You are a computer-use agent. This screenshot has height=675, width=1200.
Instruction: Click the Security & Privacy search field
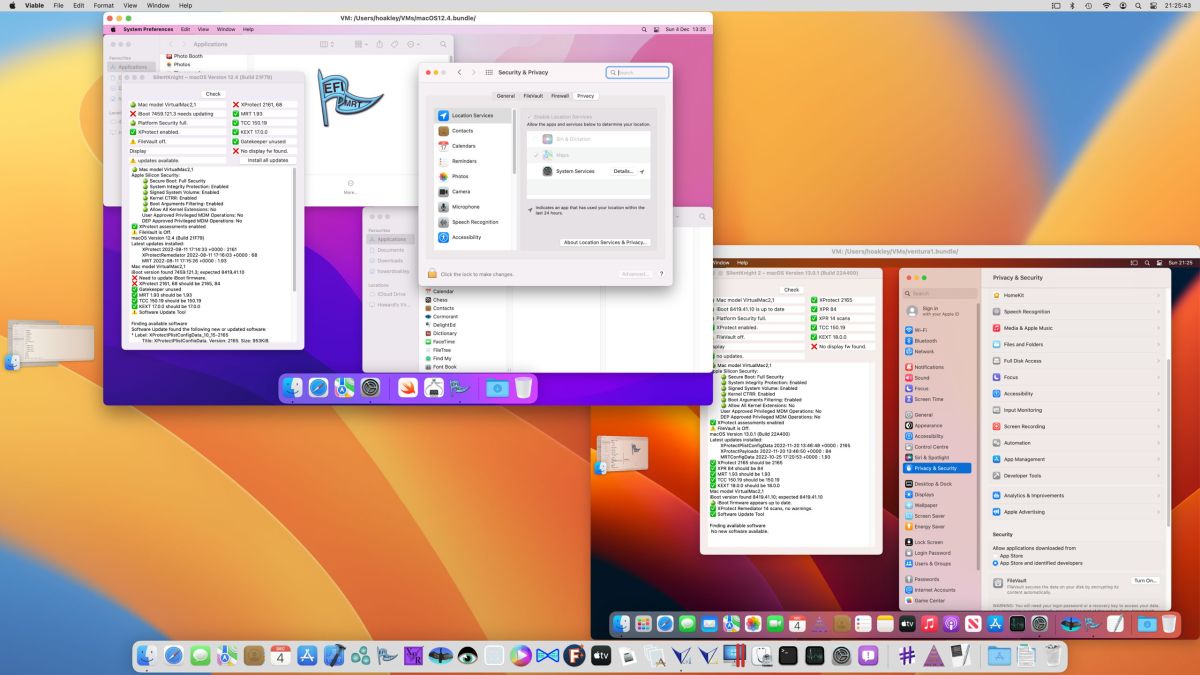(x=638, y=72)
